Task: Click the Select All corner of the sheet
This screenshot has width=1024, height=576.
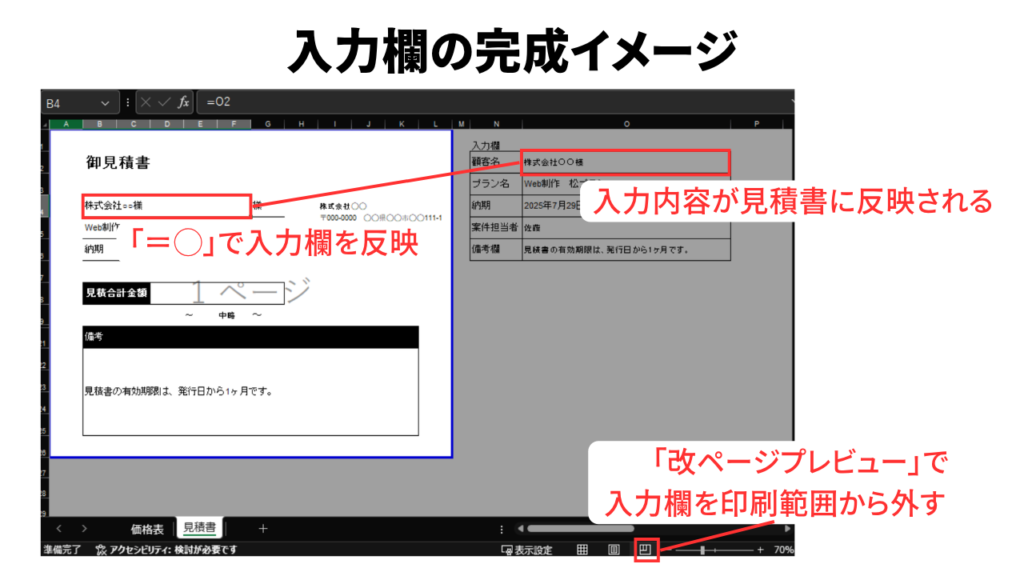Action: coord(45,124)
